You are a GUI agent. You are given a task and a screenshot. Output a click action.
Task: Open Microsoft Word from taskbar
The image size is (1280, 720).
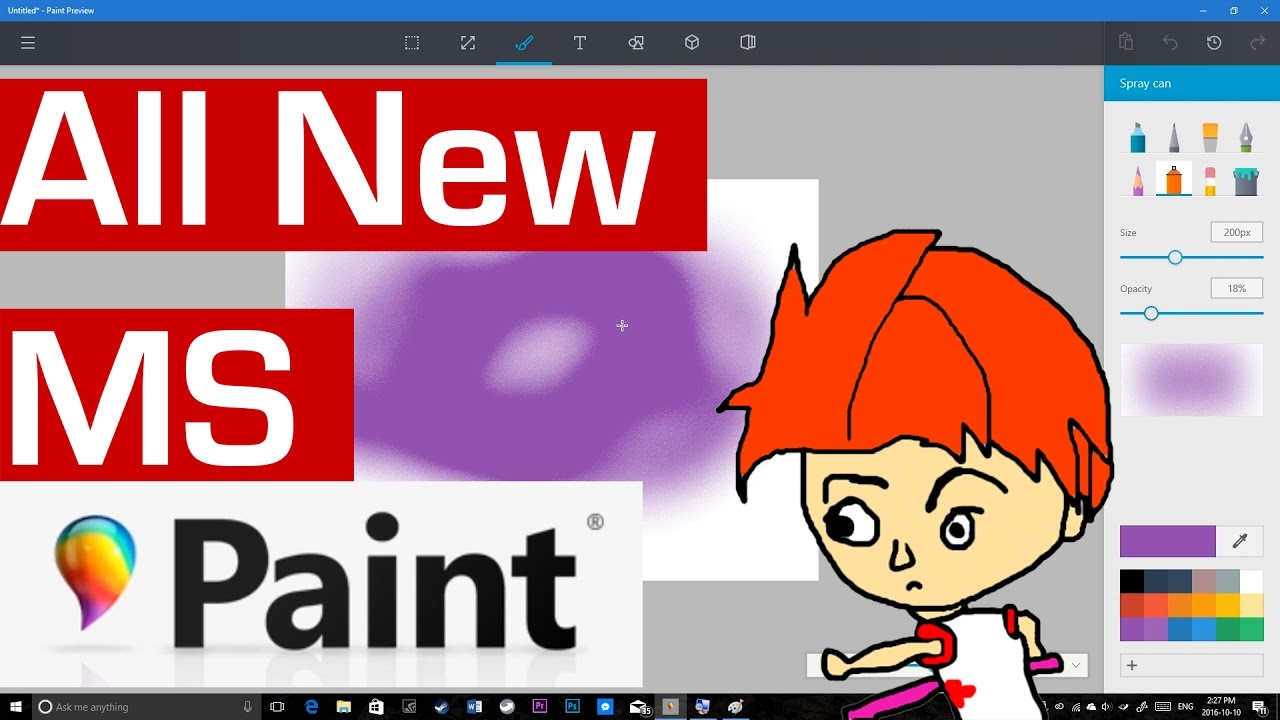474,707
